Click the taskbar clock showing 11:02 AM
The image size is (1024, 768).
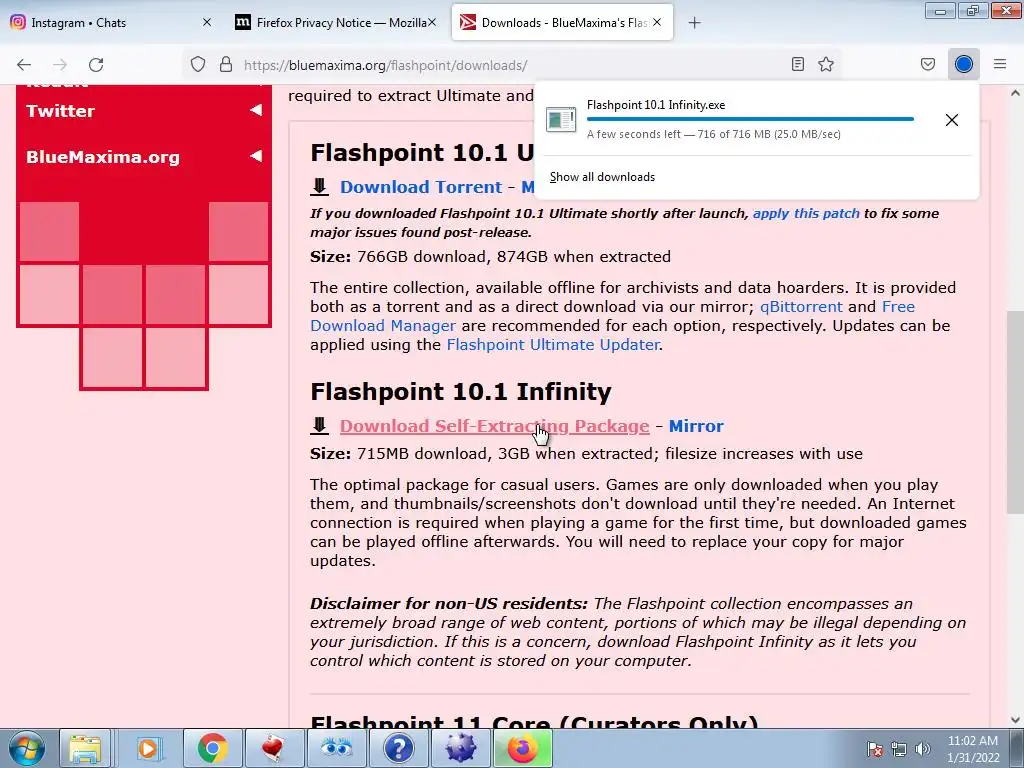pyautogui.click(x=973, y=749)
